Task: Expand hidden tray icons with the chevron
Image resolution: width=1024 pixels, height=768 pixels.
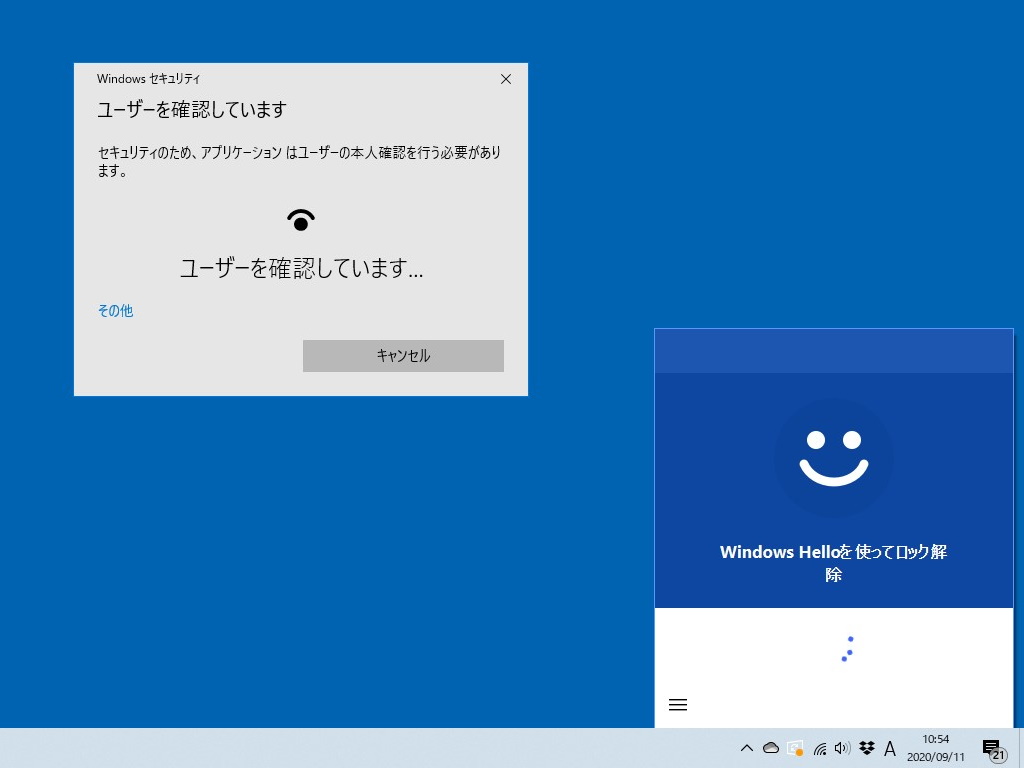Action: [x=747, y=748]
